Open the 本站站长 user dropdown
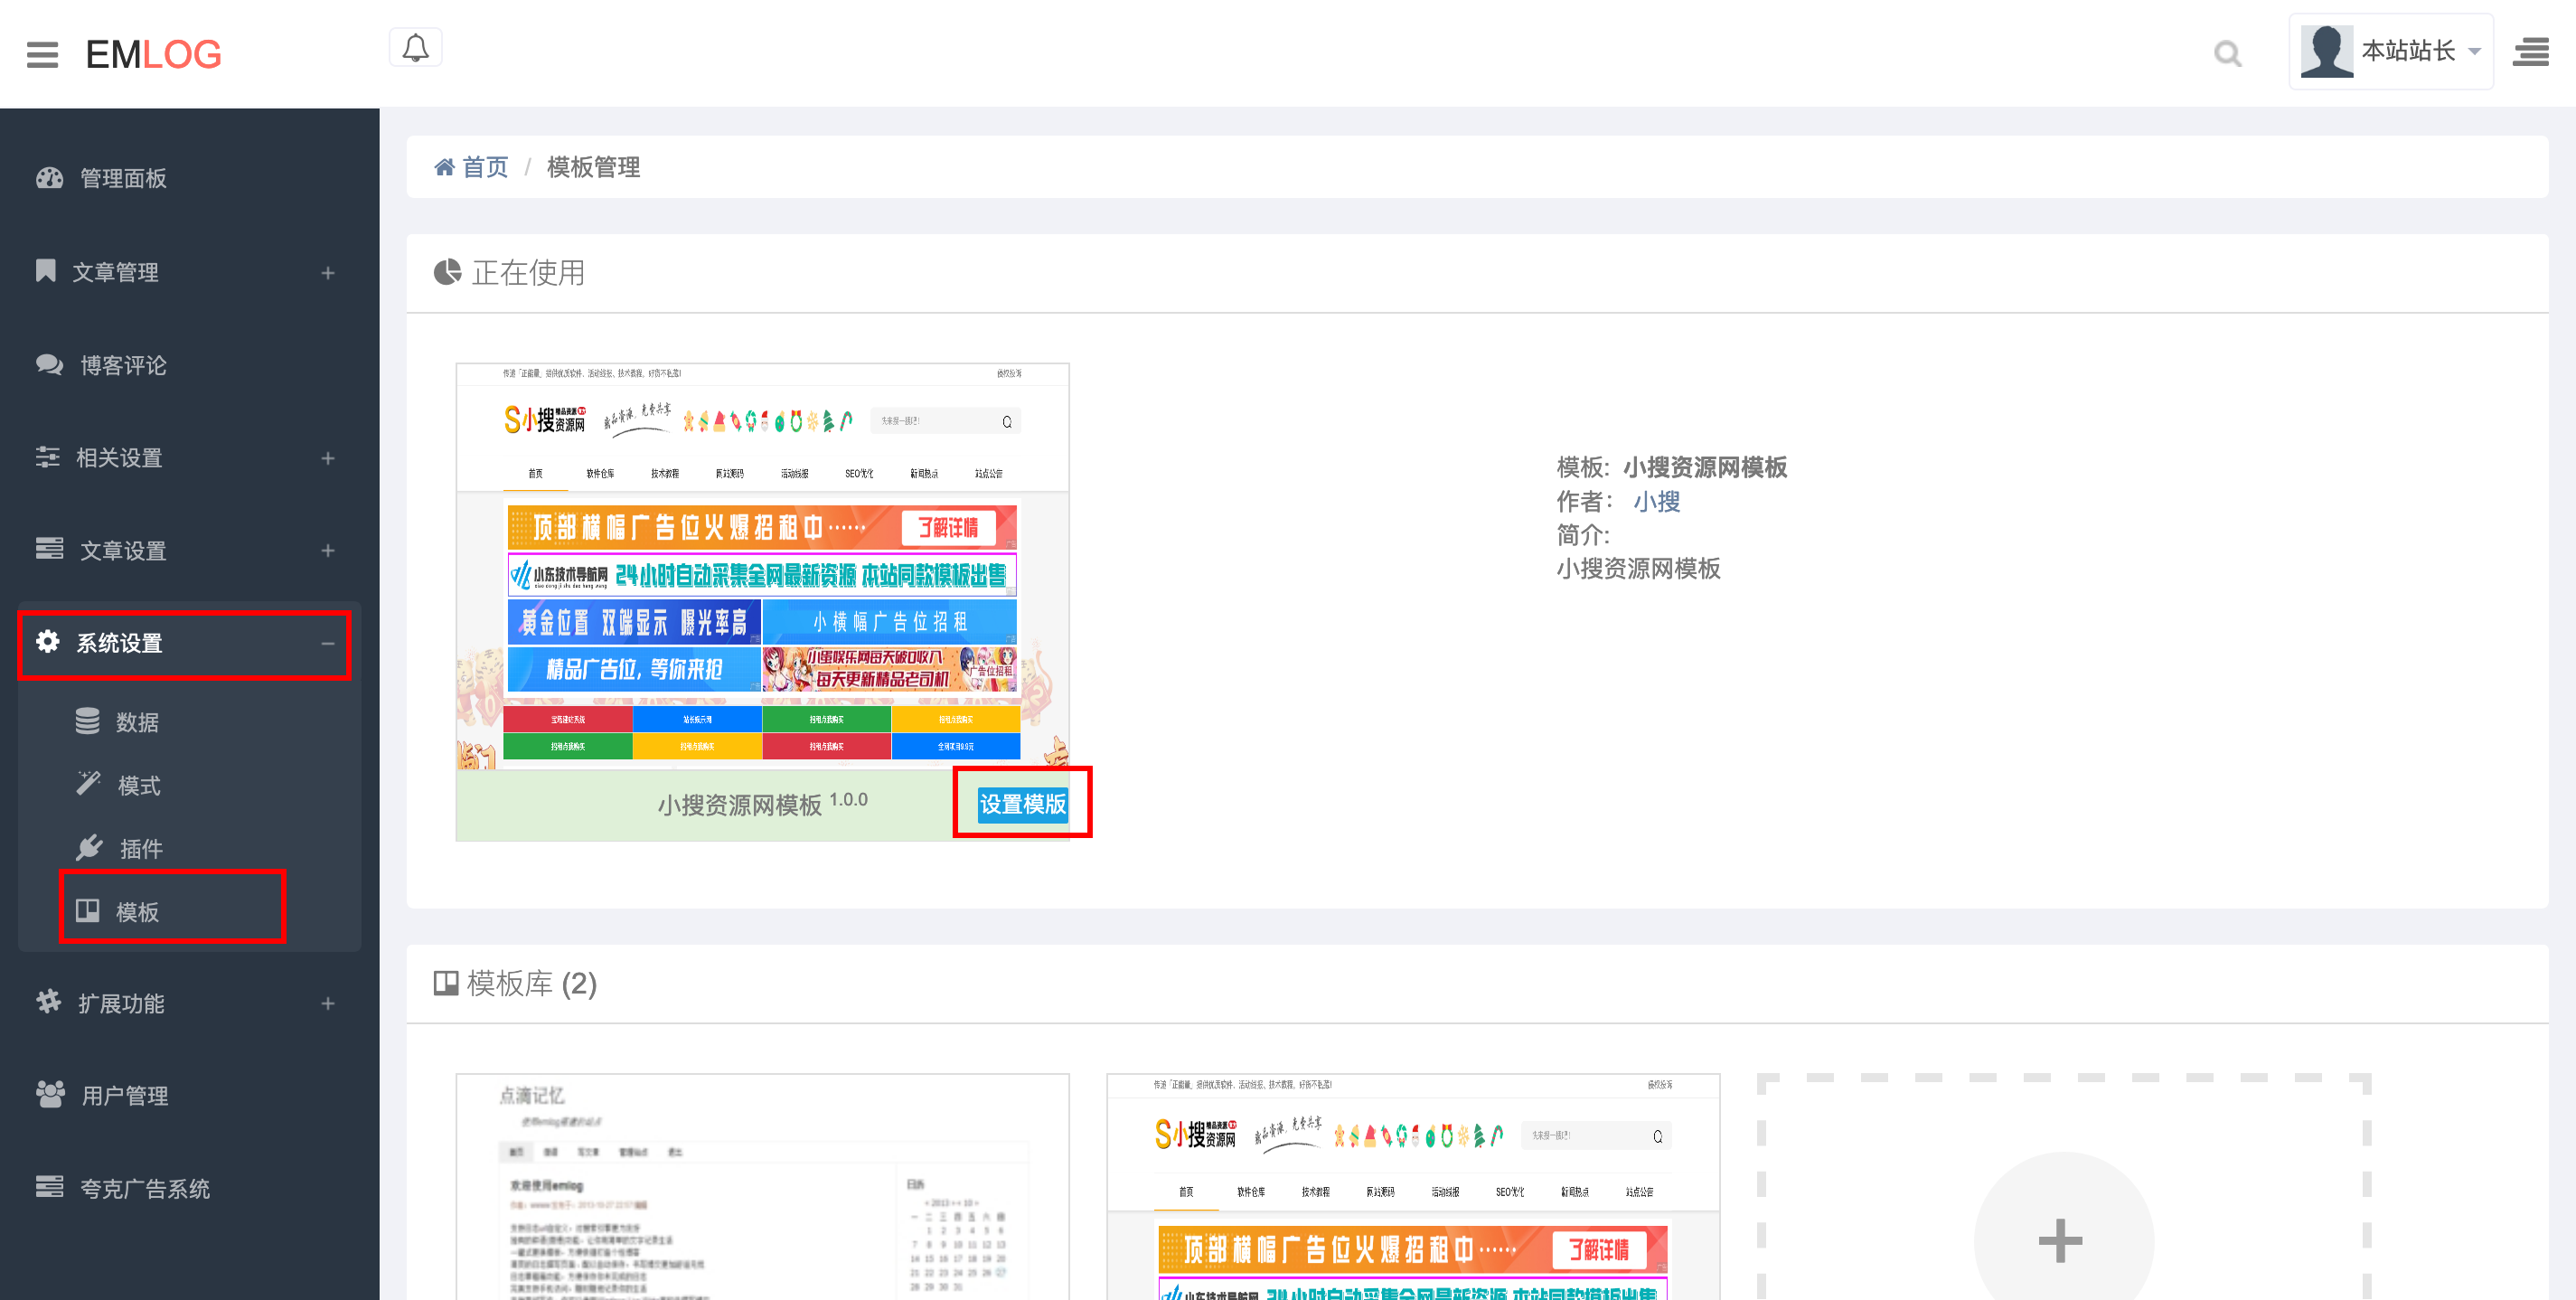Screen dimensions: 2576x1300 click(2391, 51)
